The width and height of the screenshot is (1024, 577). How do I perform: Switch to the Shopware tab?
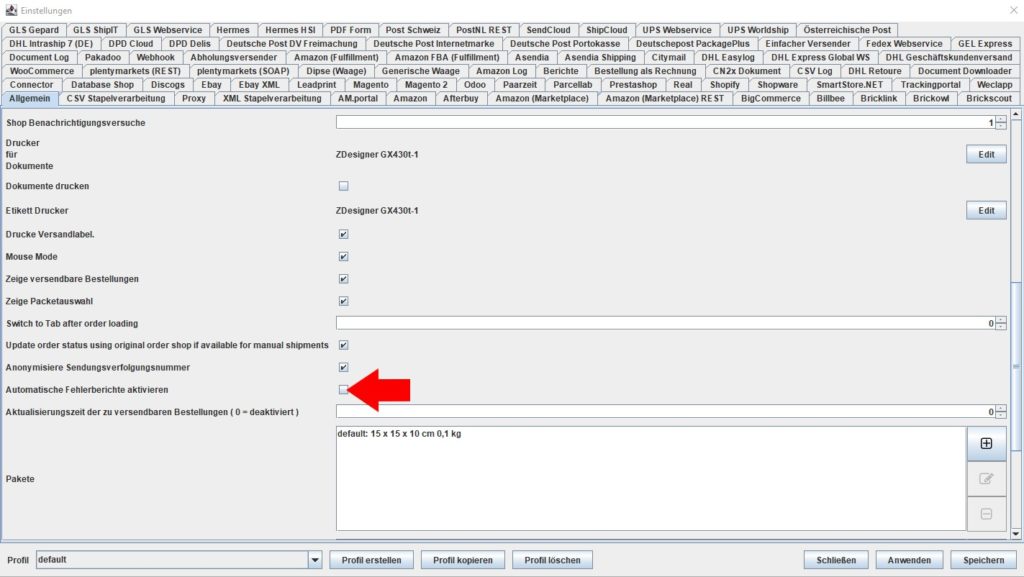[777, 85]
